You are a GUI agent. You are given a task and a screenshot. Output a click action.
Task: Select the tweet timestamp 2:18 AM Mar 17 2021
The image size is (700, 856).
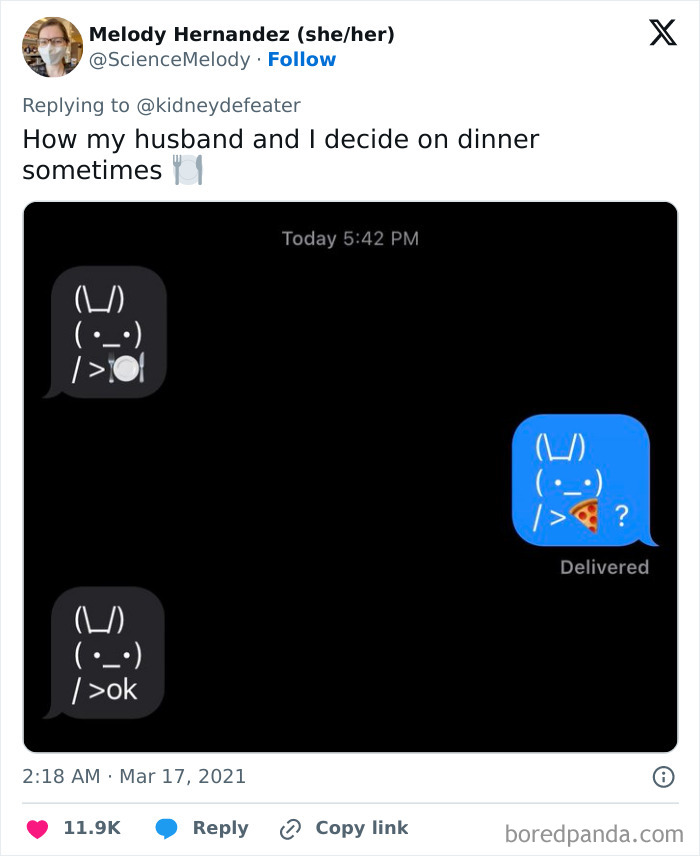point(132,776)
